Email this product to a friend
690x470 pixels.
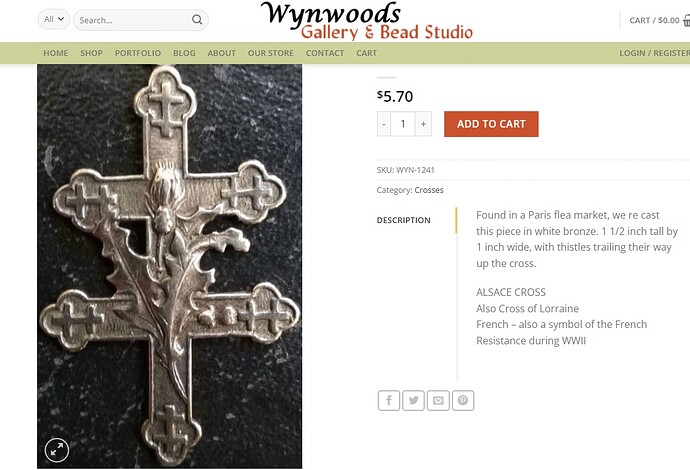pyautogui.click(x=438, y=400)
